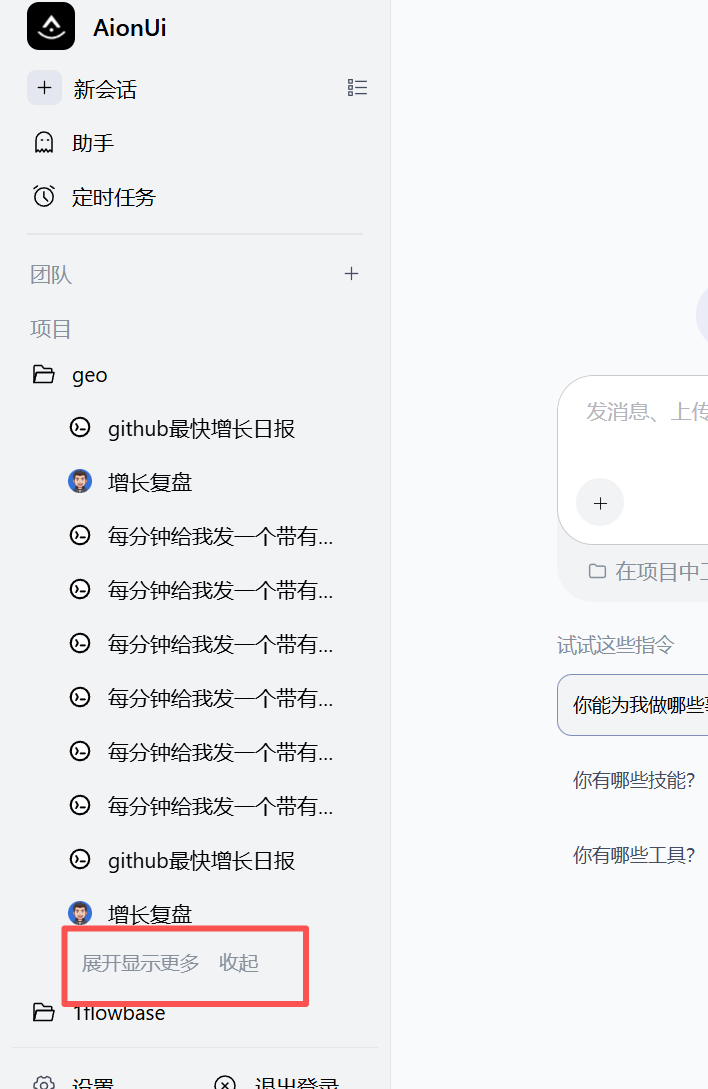Click the ghost icon for 助手
The image size is (708, 1089).
[x=44, y=142]
